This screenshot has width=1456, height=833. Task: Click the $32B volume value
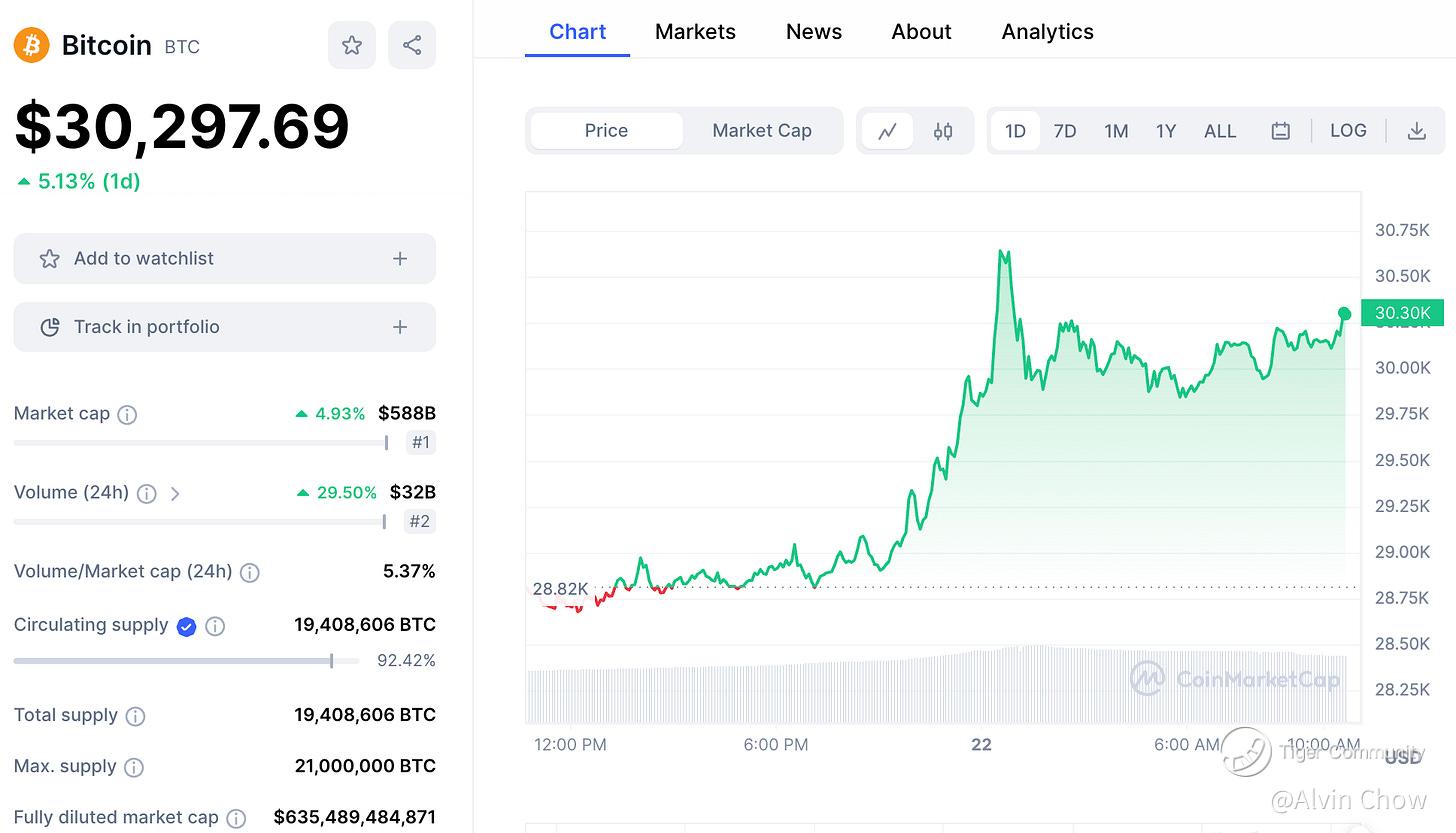click(413, 493)
